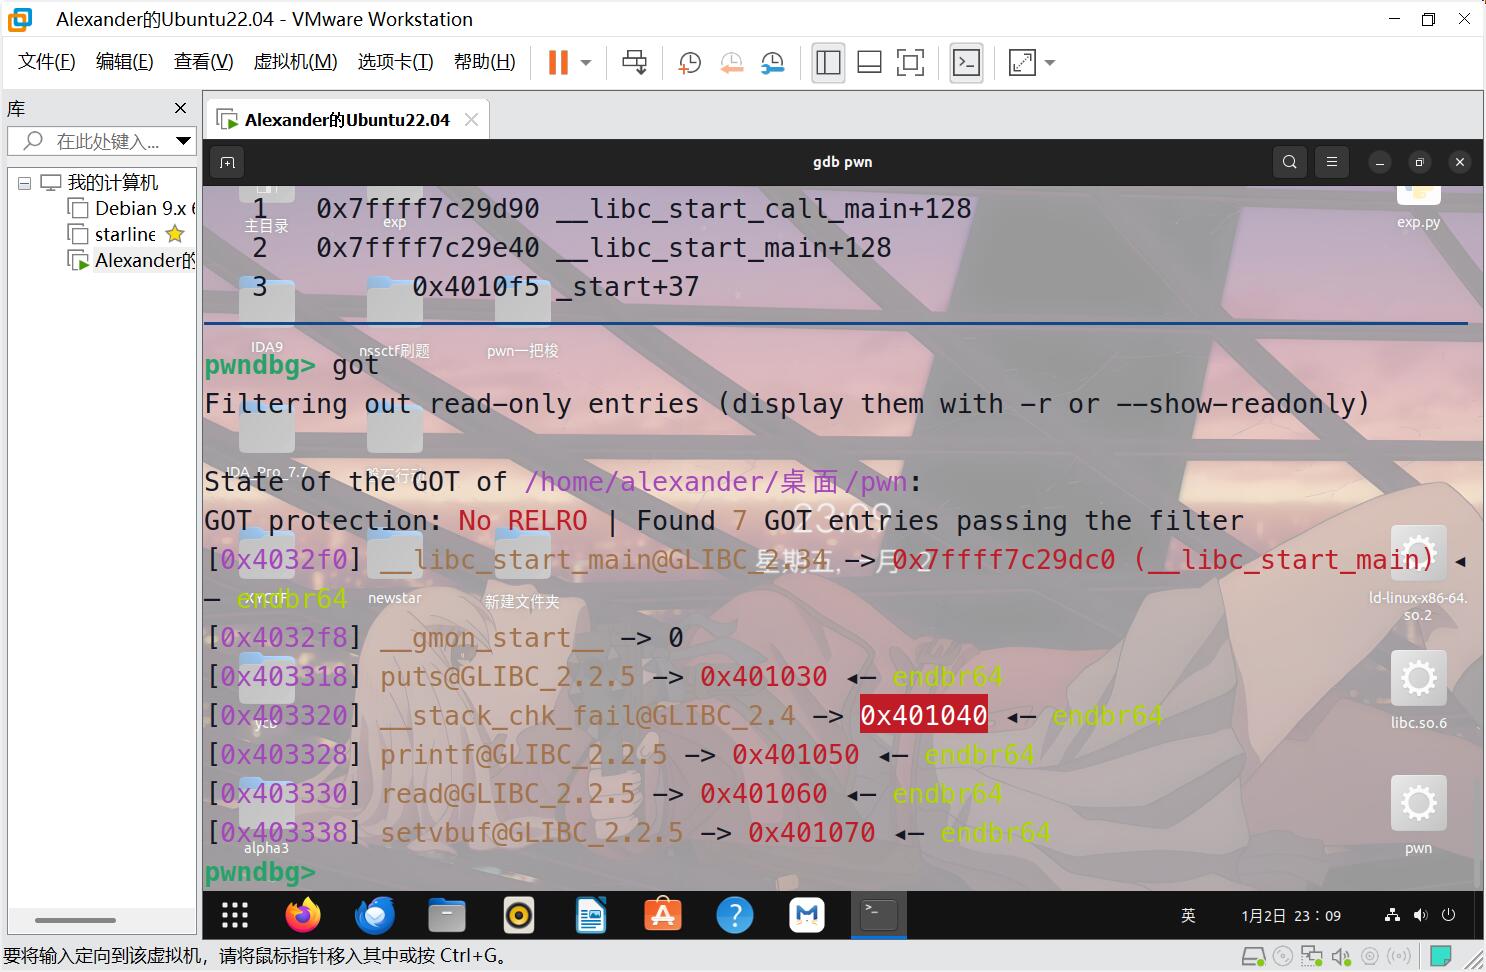Viewport: 1486px width, 972px height.
Task: Take a new snapshot of the virtual machine
Action: [x=689, y=62]
